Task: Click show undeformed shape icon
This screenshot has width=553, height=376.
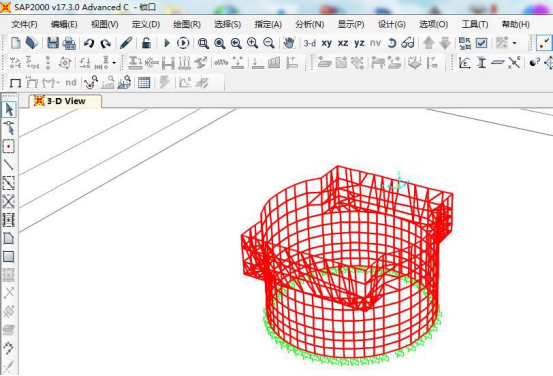Action: (x=15, y=83)
